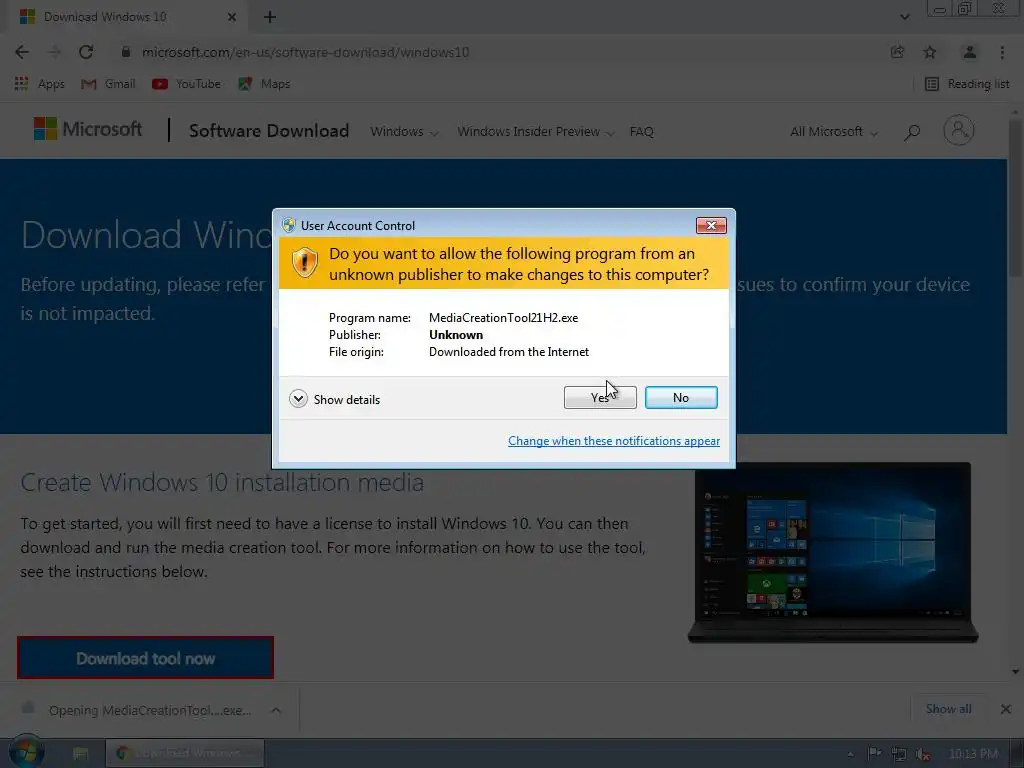Open the file explorer taskbar icon
This screenshot has width=1024, height=768.
click(80, 753)
